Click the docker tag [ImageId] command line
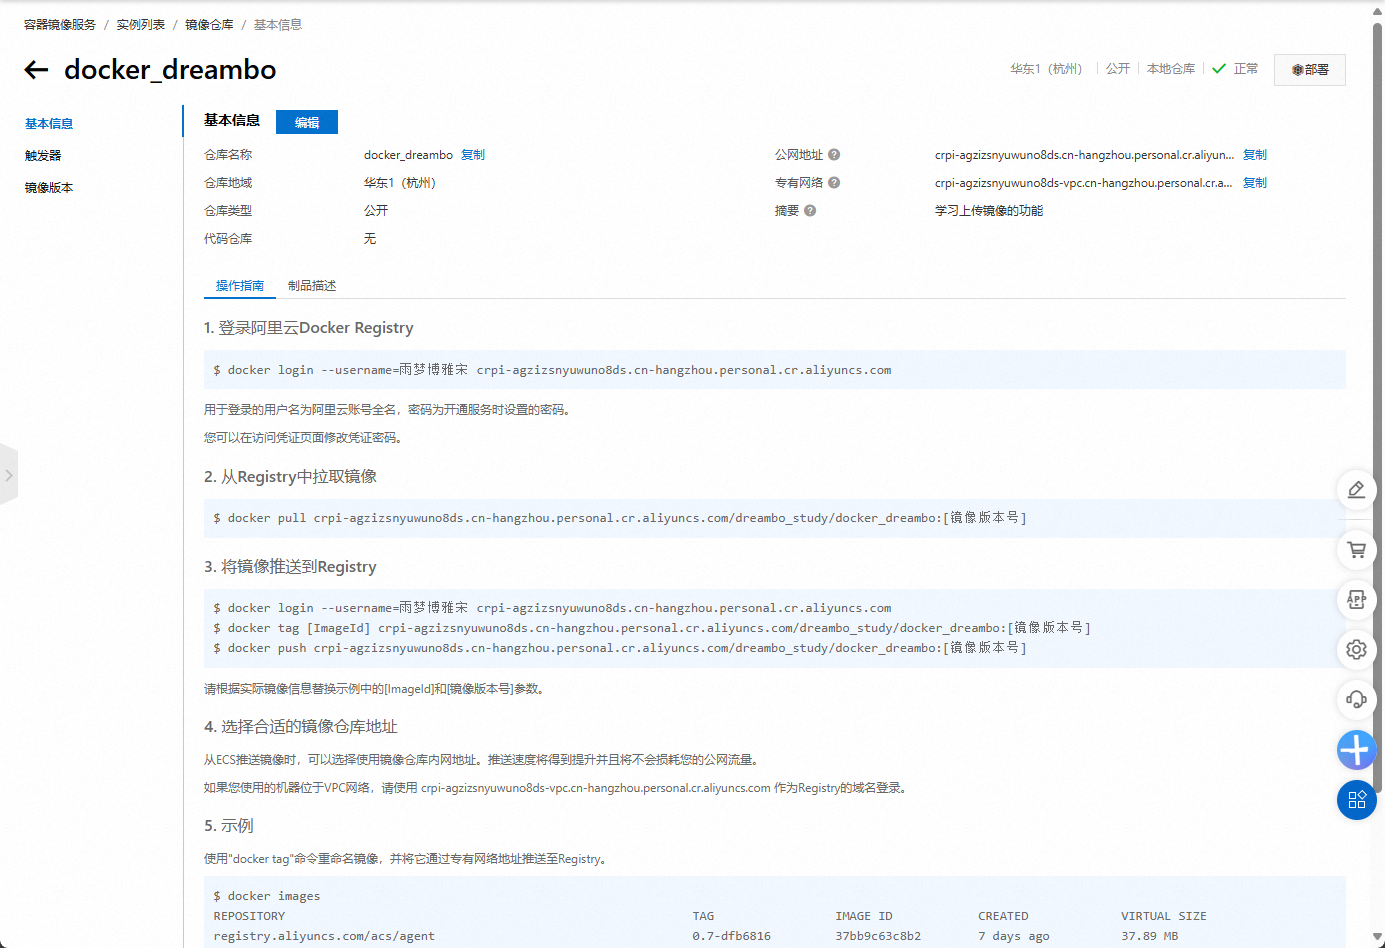 tap(652, 628)
